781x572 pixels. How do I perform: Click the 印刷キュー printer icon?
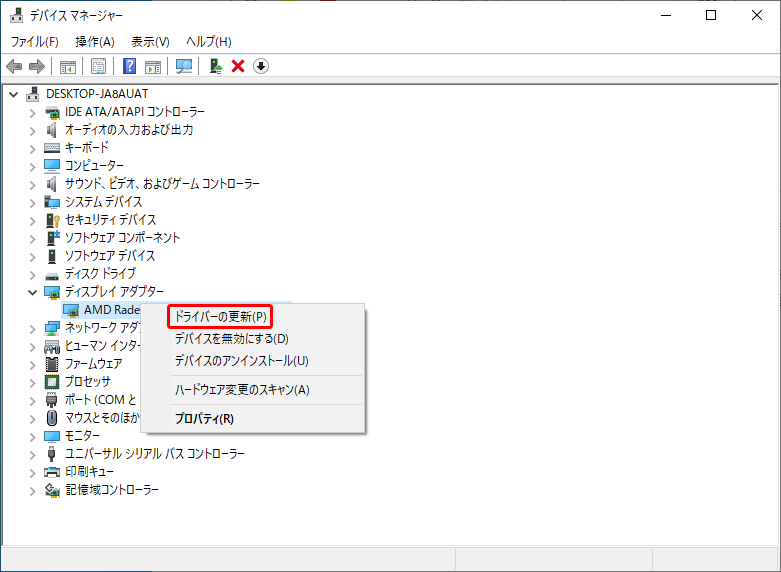[52, 472]
